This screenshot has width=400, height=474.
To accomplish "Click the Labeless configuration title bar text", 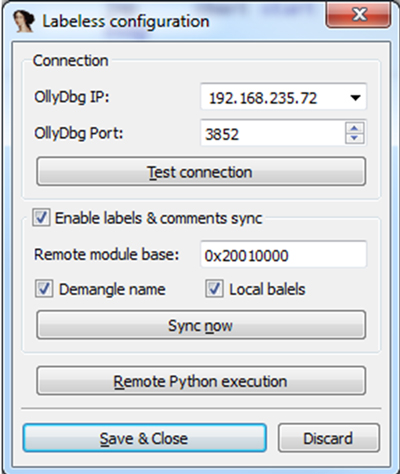I will [126, 22].
